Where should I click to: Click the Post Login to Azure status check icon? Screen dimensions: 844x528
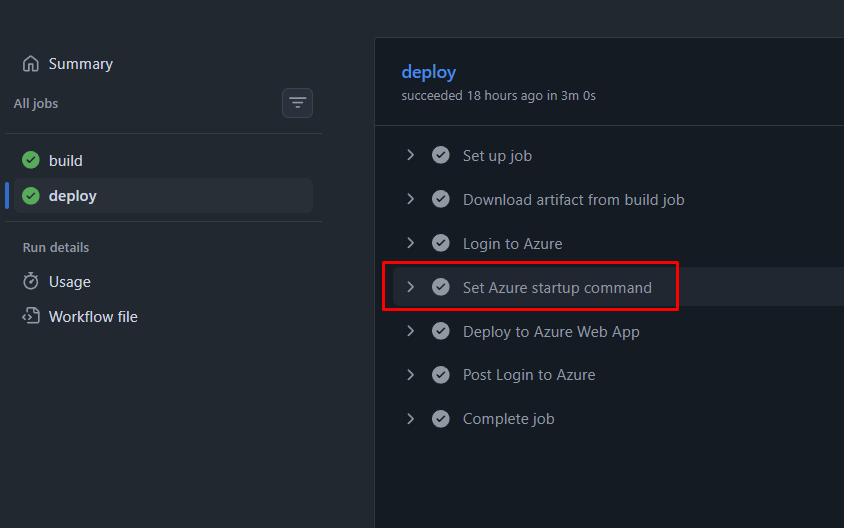click(440, 375)
